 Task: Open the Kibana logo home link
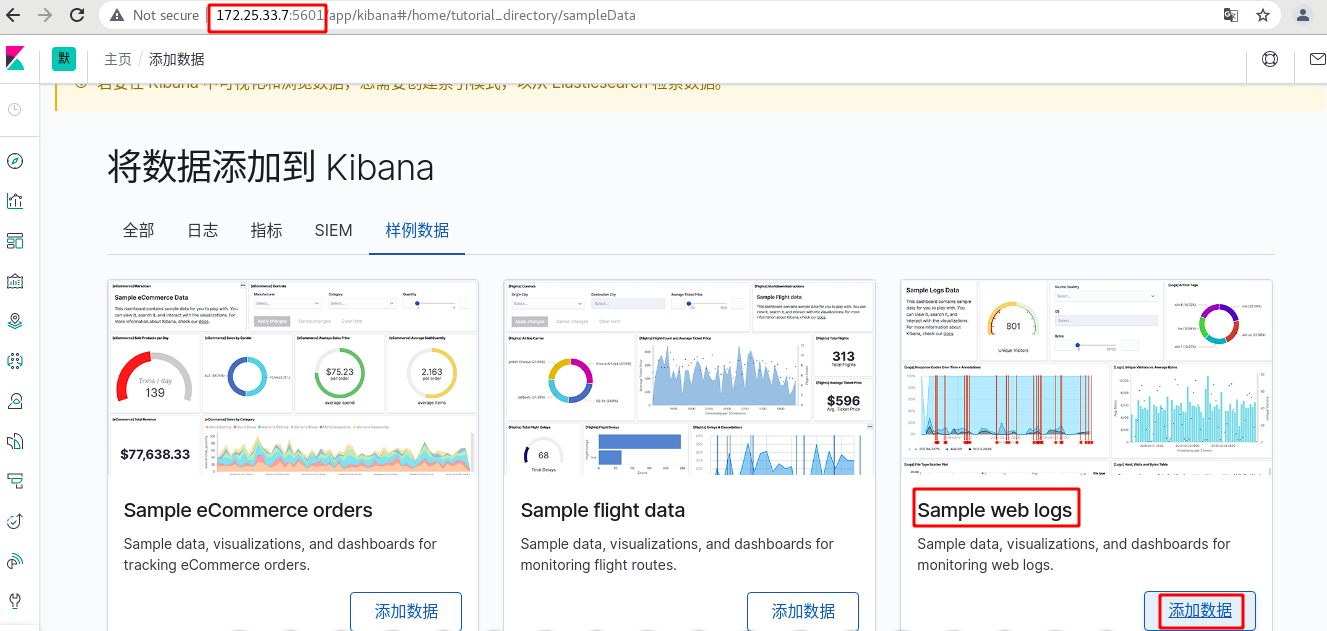15,58
